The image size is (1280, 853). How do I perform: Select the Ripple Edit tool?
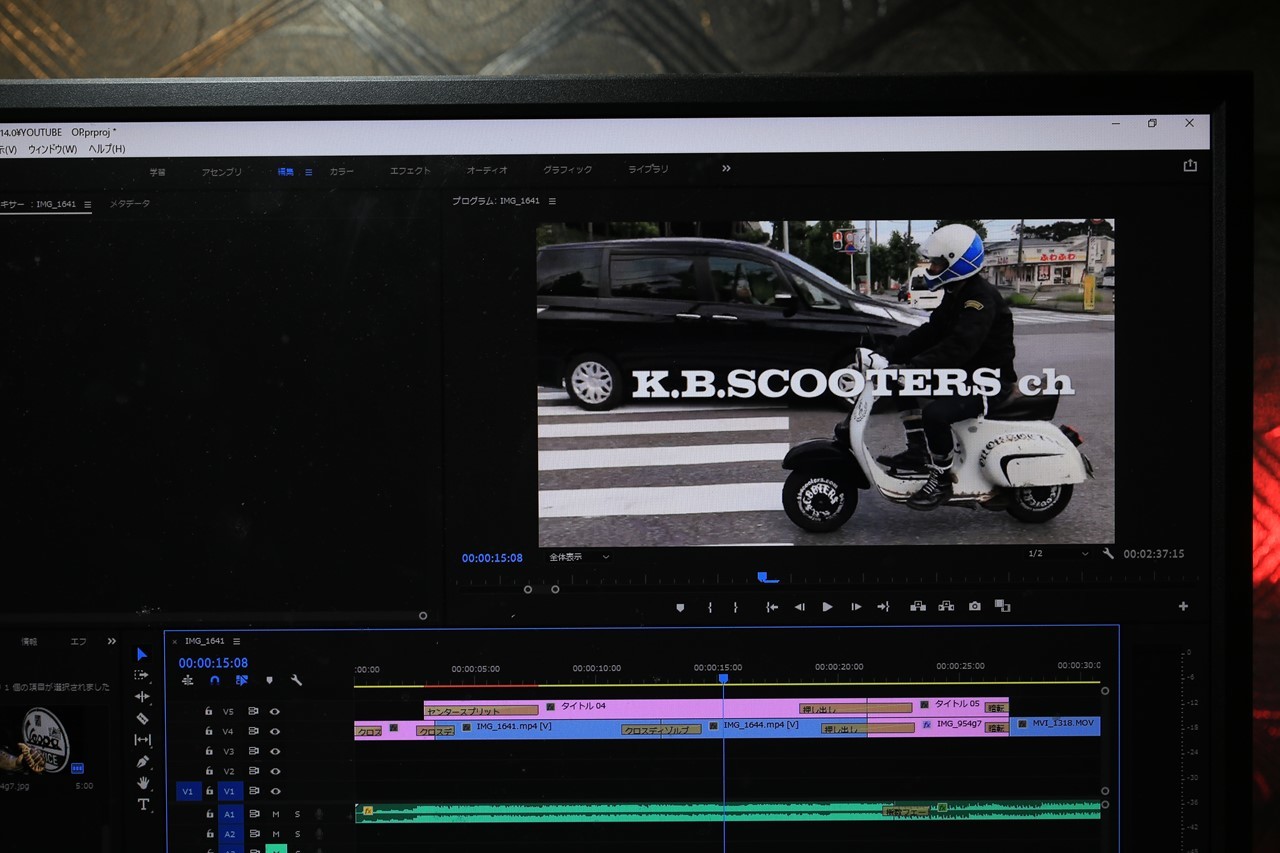(x=142, y=696)
